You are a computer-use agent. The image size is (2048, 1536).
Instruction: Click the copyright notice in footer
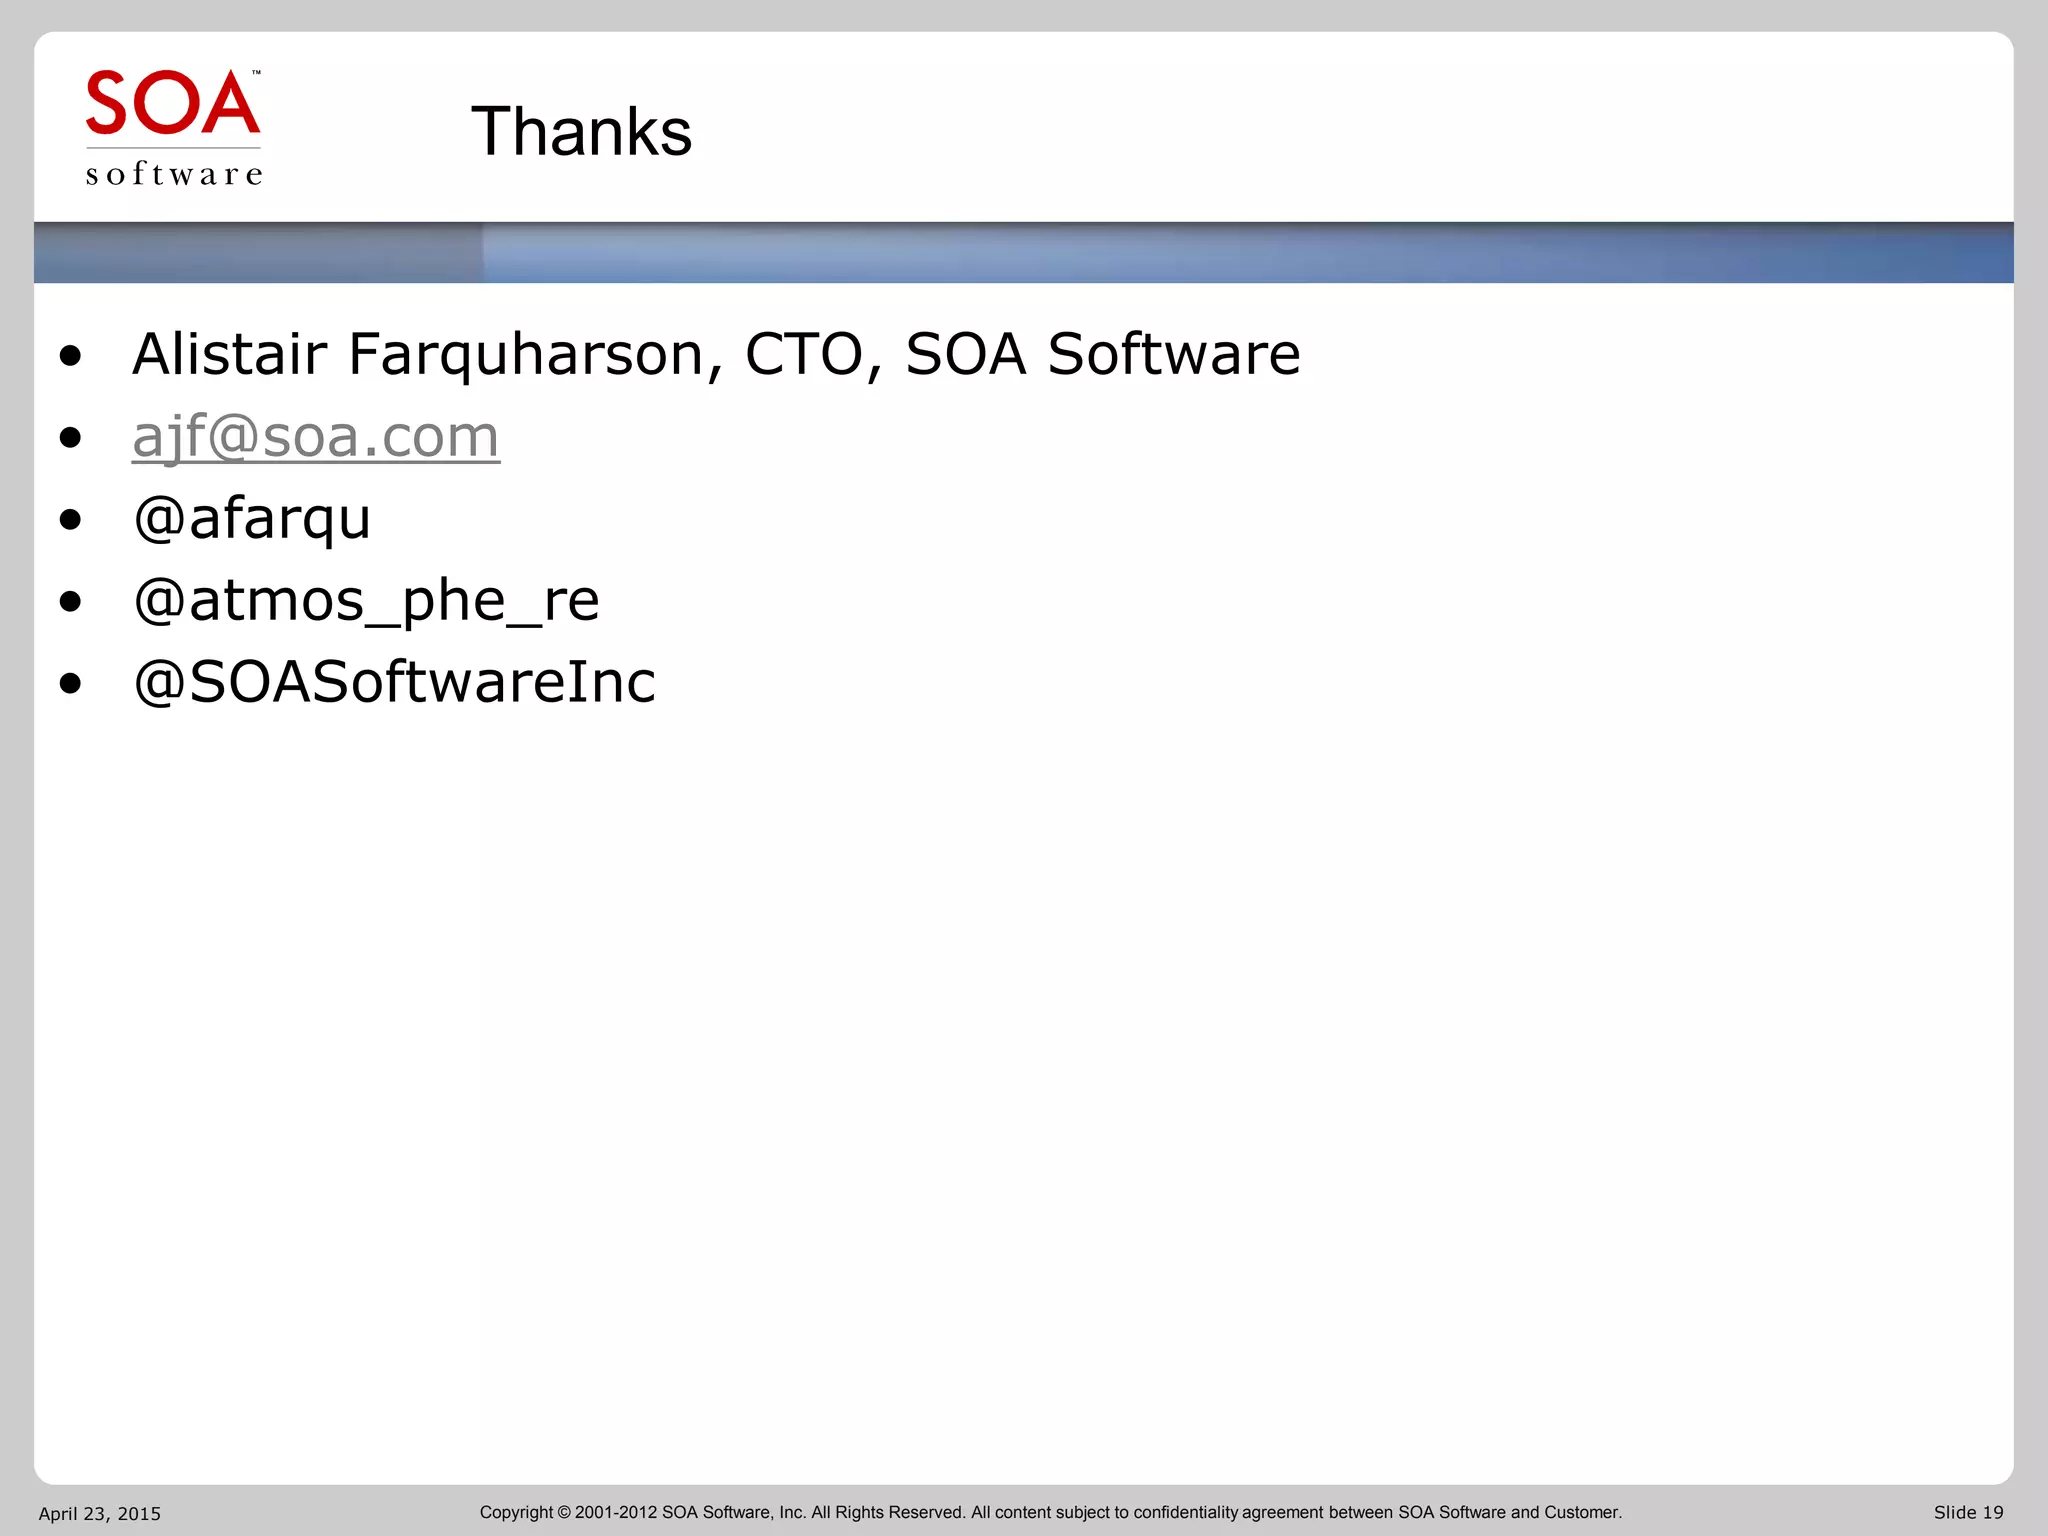point(1050,1513)
